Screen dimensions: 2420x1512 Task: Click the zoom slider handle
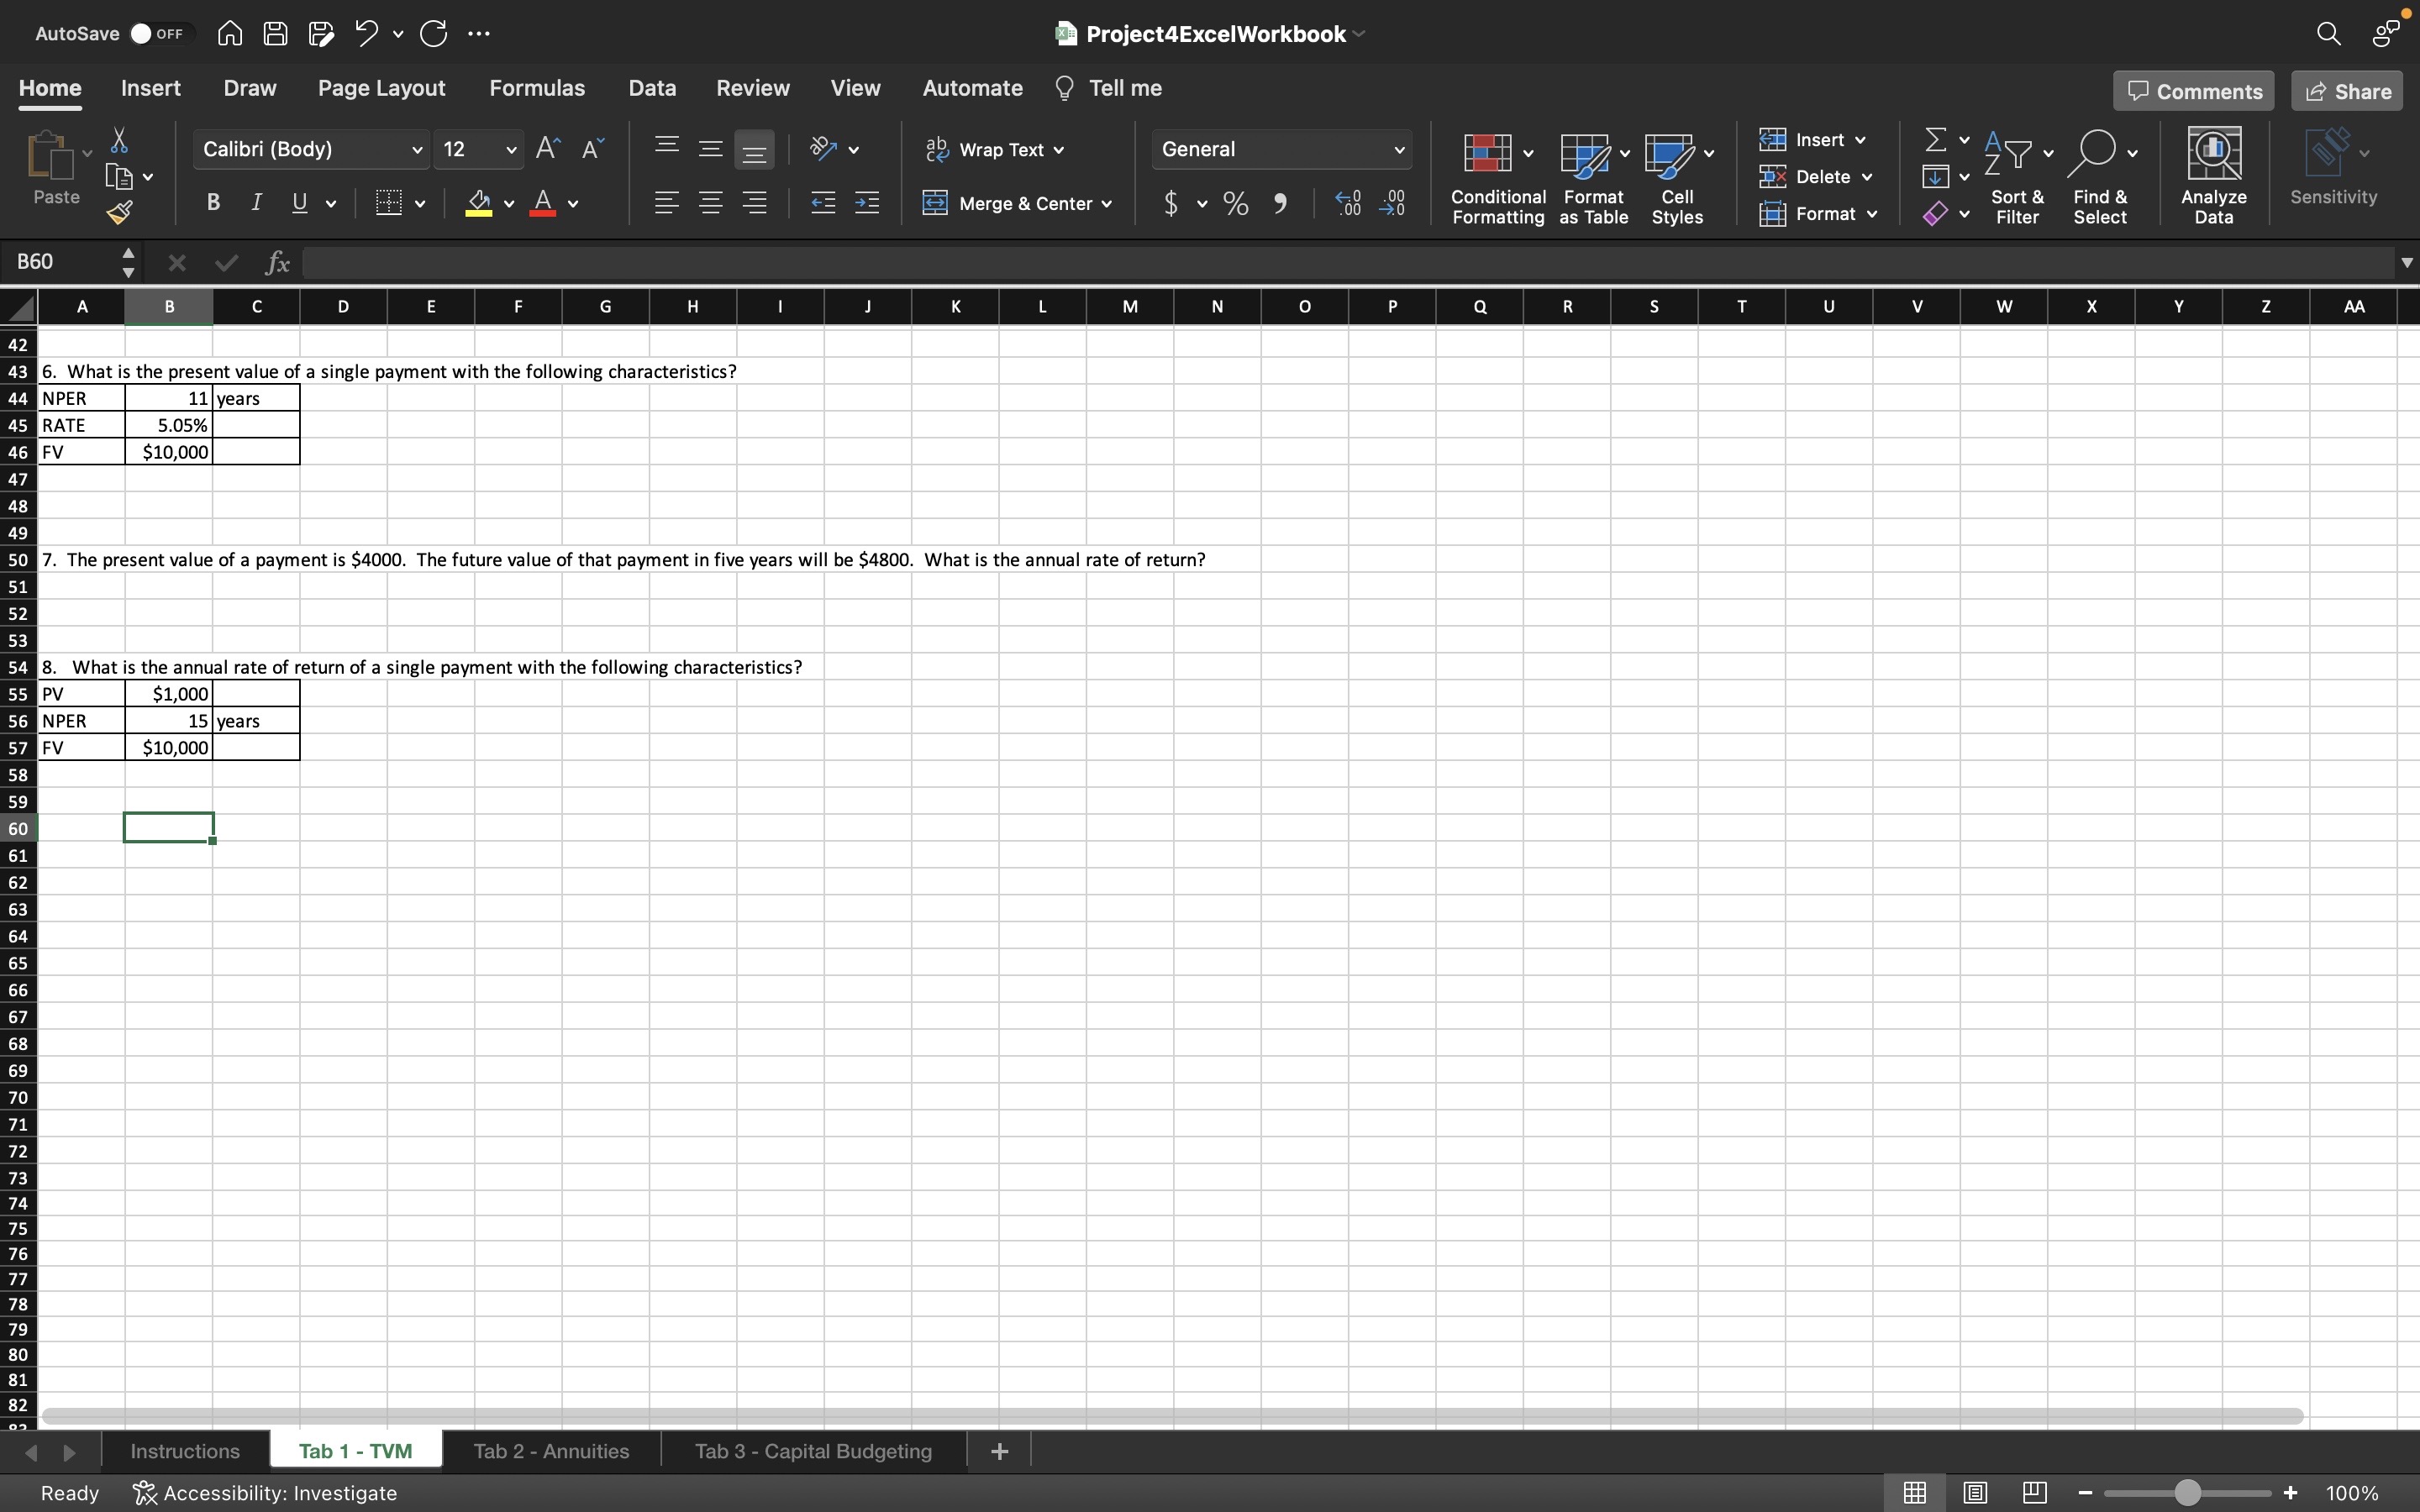2187,1493
